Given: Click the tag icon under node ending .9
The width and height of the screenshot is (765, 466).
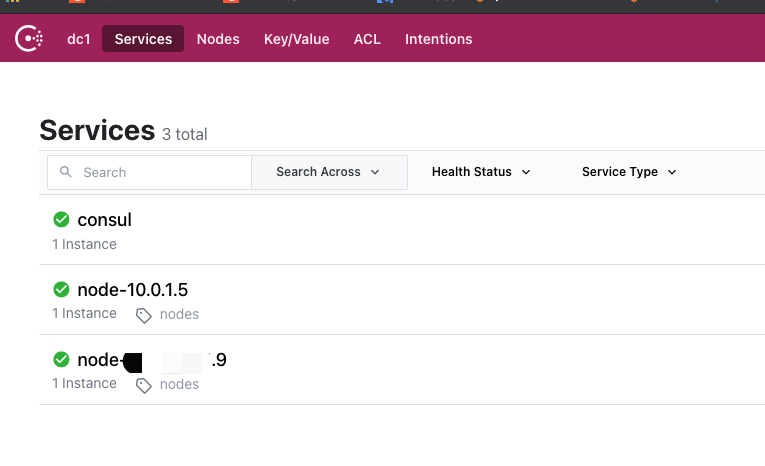Looking at the screenshot, I should [x=143, y=385].
